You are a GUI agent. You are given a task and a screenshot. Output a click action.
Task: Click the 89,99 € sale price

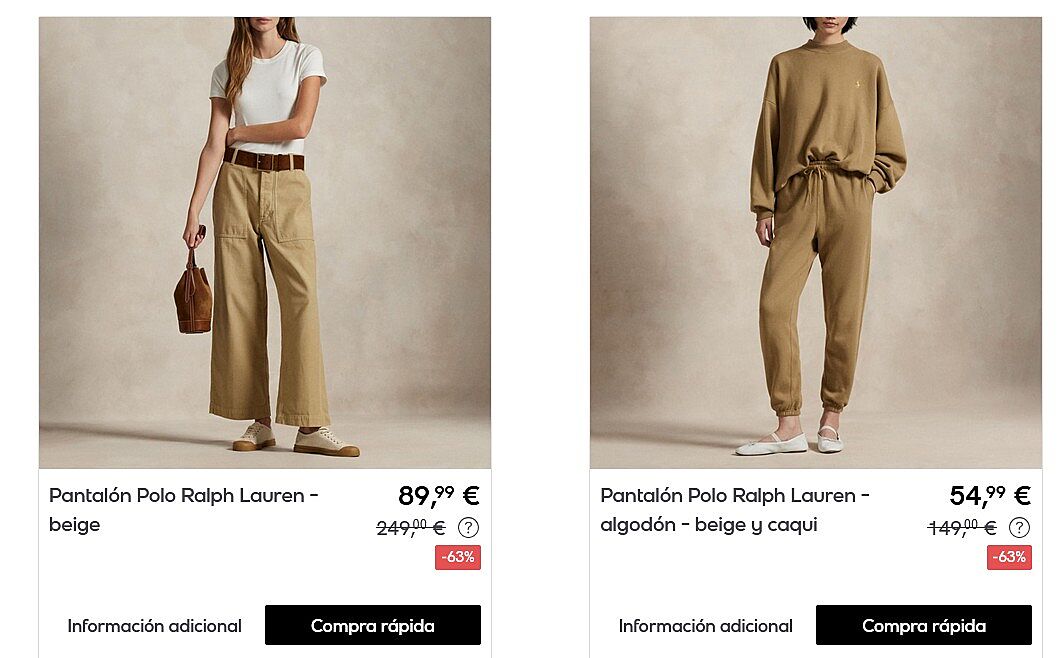[439, 496]
